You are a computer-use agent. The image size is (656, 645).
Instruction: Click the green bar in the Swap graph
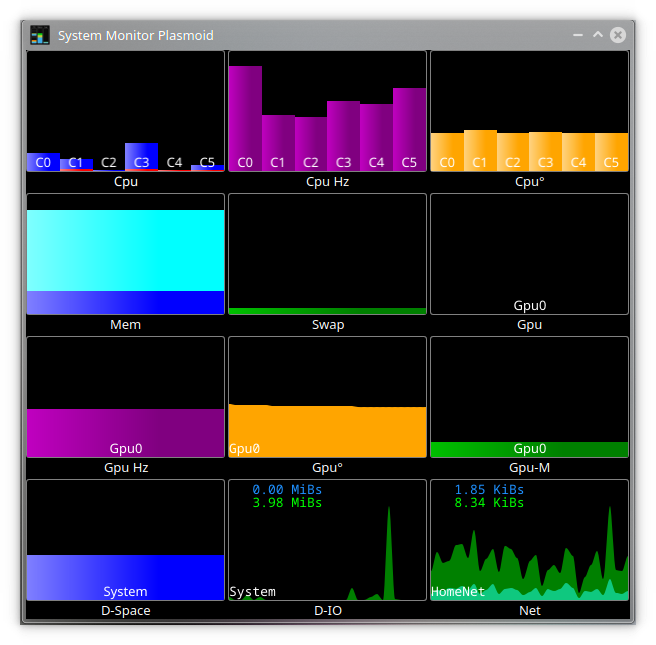328,311
